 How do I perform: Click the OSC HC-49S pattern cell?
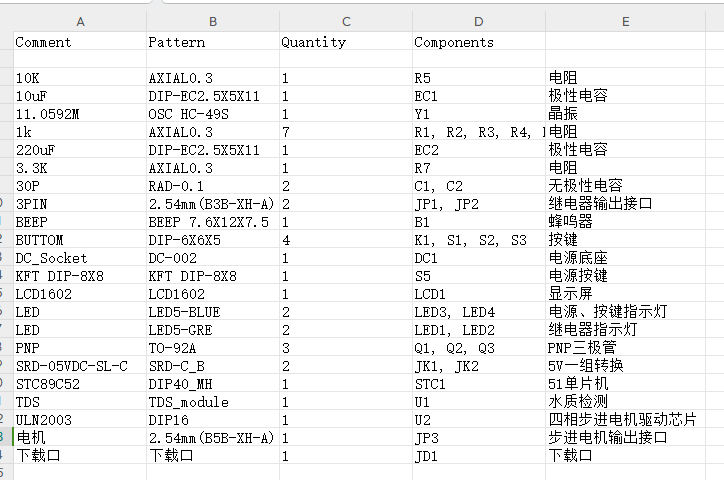click(x=189, y=114)
